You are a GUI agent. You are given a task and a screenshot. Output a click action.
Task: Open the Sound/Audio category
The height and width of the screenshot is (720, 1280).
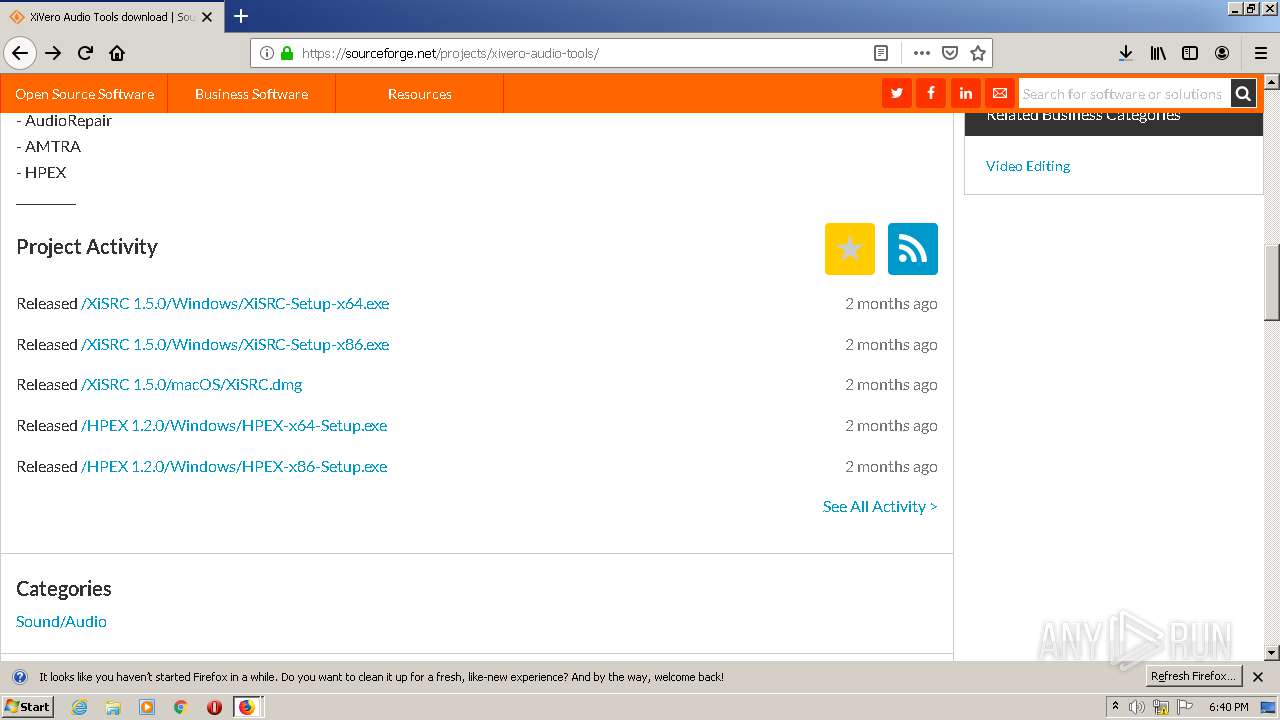[61, 622]
